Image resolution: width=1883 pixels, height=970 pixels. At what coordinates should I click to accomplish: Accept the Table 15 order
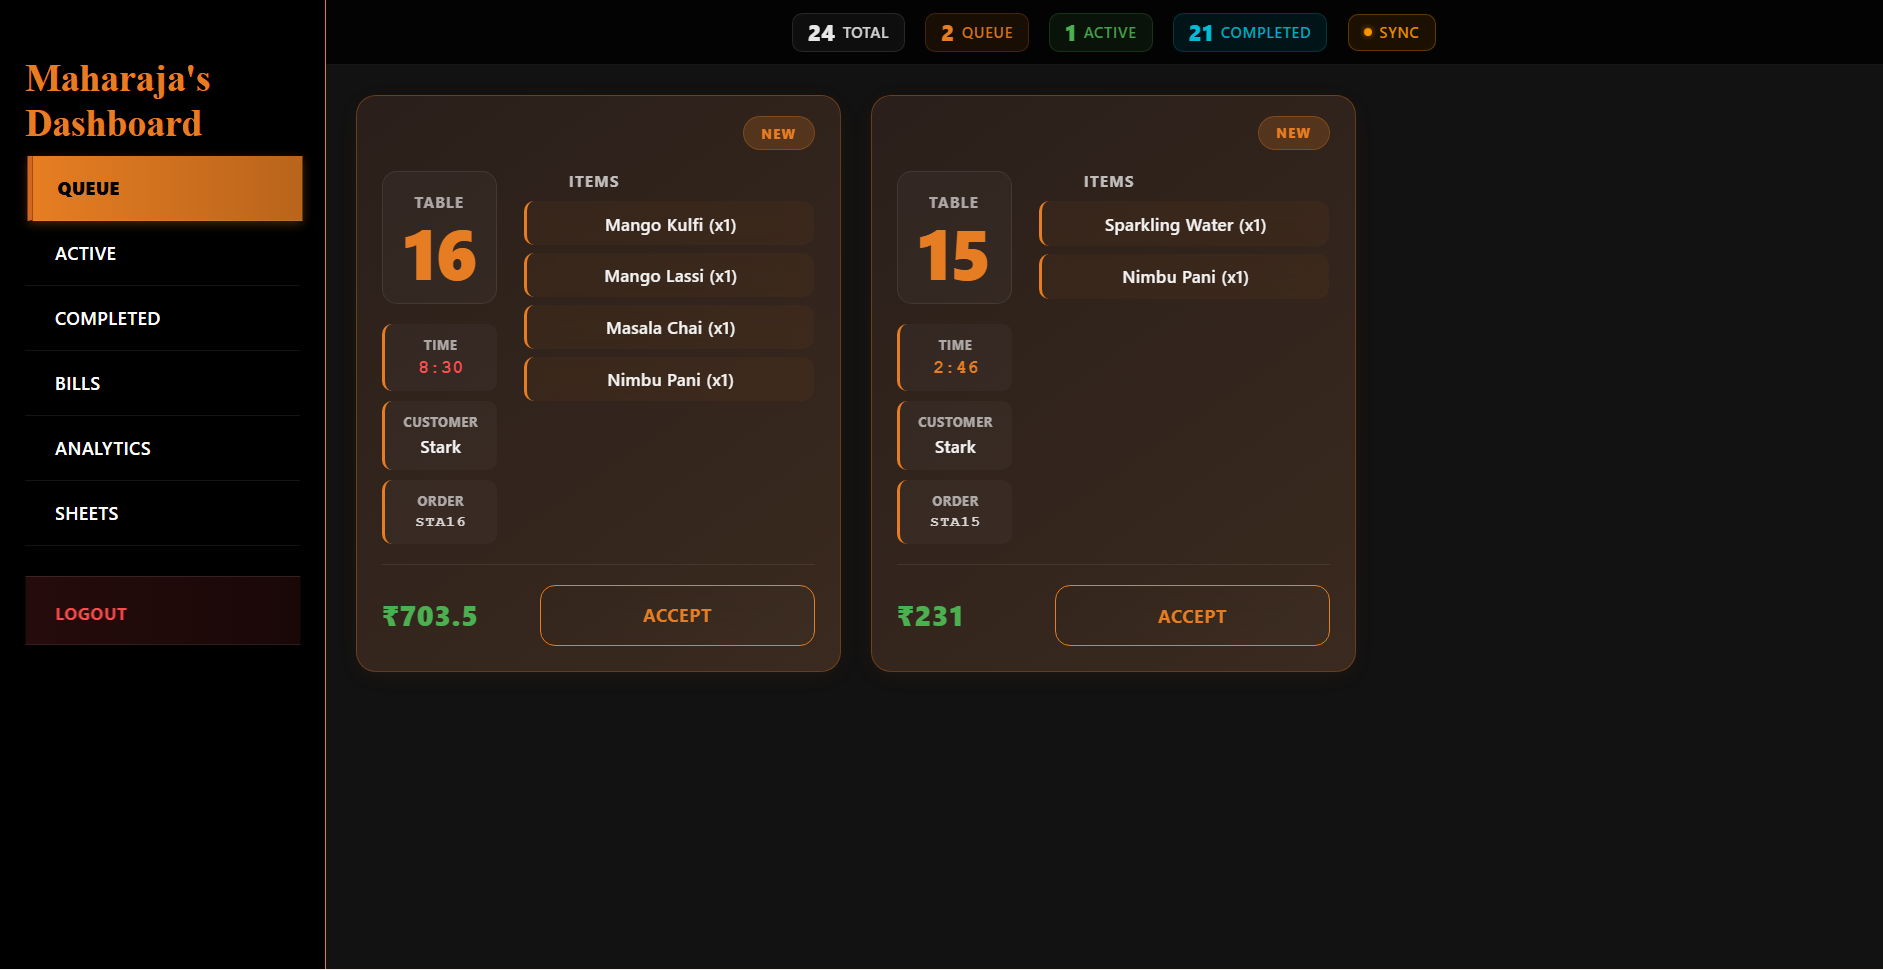tap(1191, 616)
